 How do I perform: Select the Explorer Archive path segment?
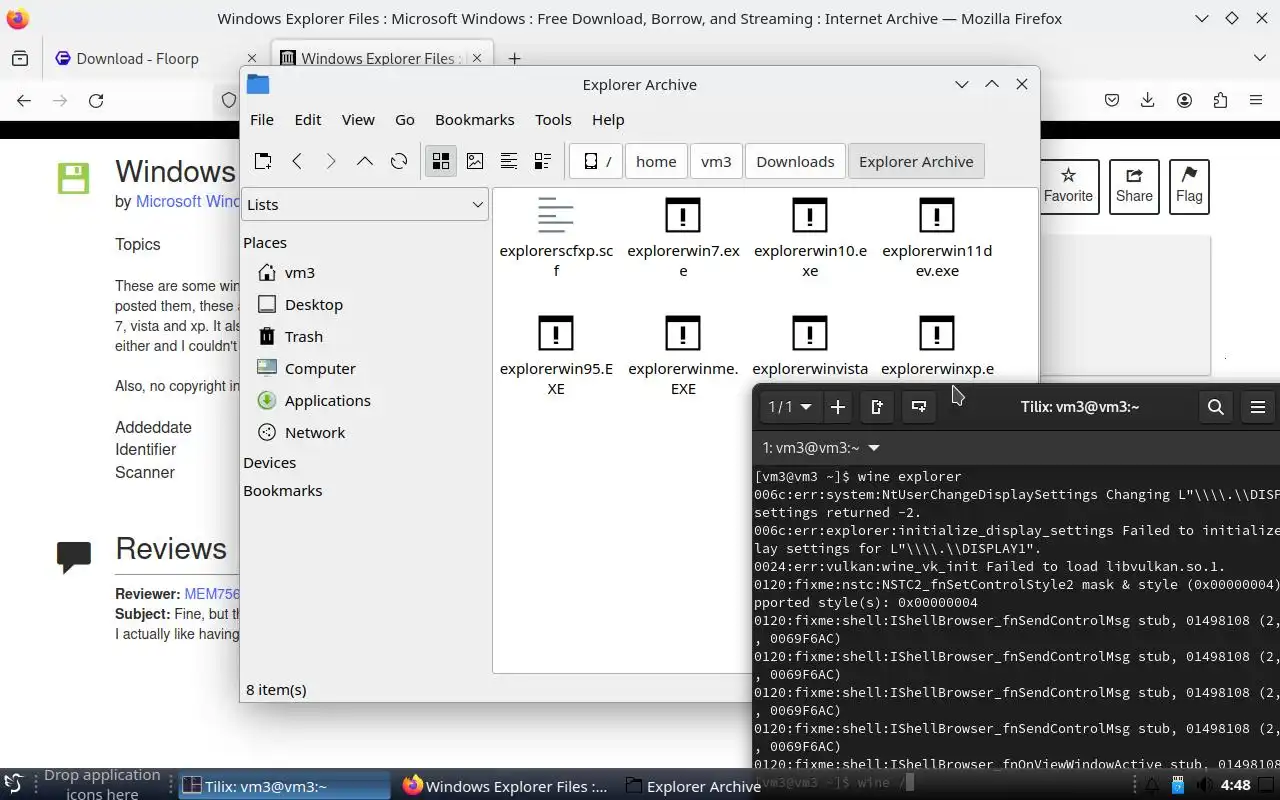click(x=916, y=161)
